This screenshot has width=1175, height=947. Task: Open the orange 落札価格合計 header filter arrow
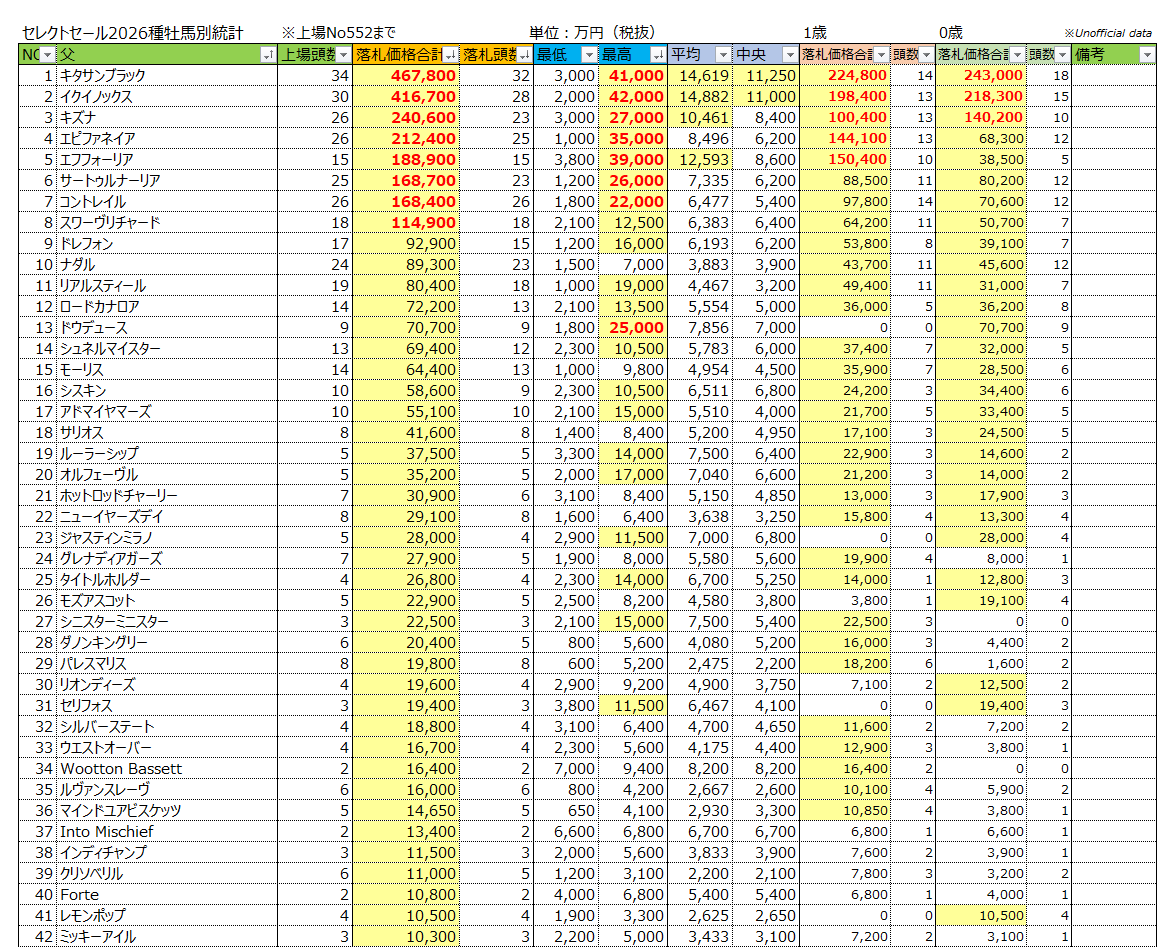tap(450, 55)
